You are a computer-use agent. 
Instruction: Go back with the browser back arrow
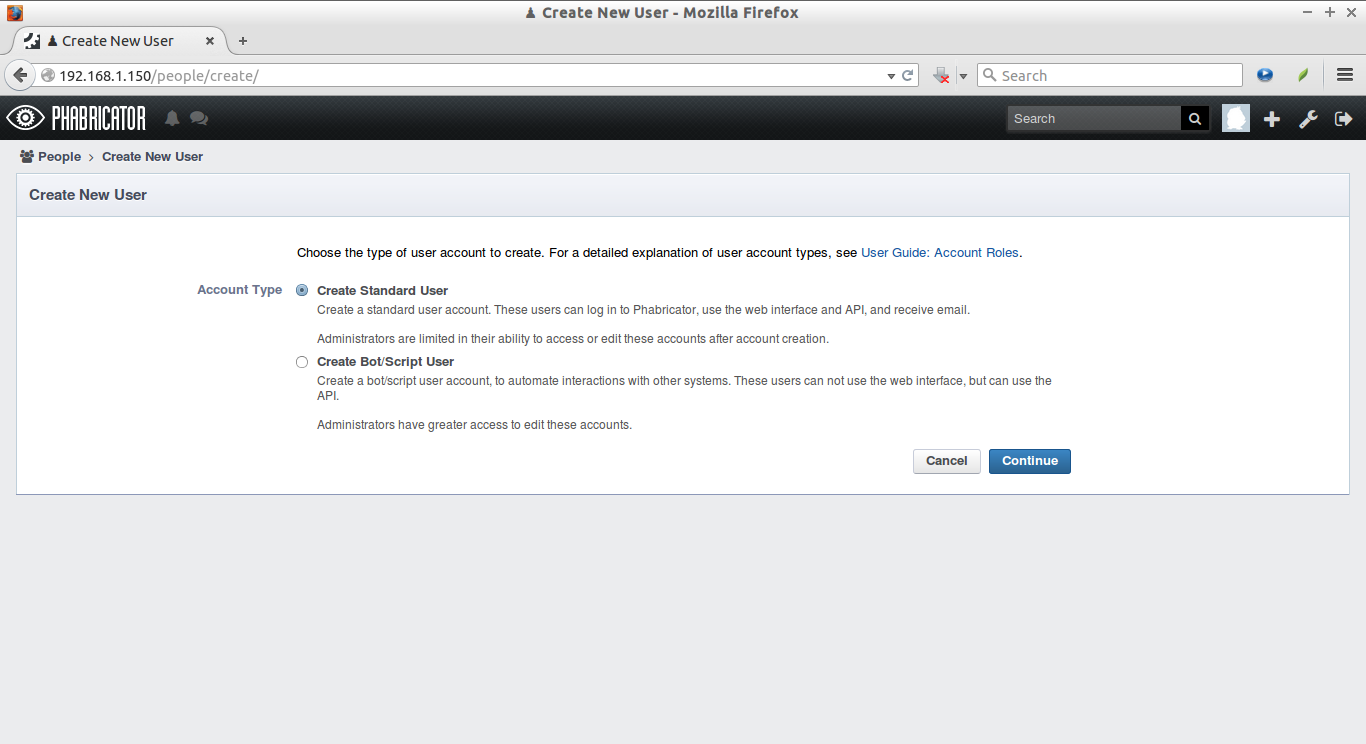(x=20, y=75)
